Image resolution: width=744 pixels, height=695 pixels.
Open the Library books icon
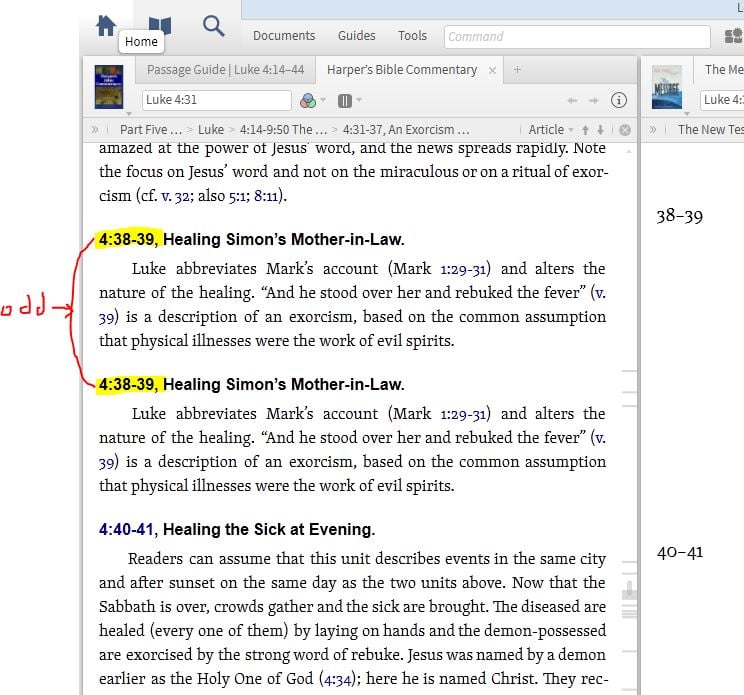[x=160, y=25]
